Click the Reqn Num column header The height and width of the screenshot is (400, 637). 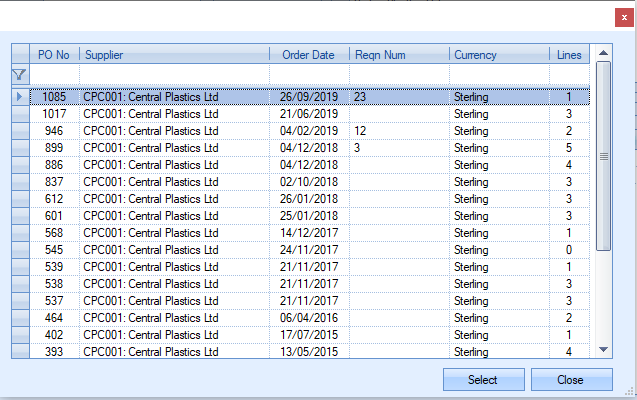(397, 55)
